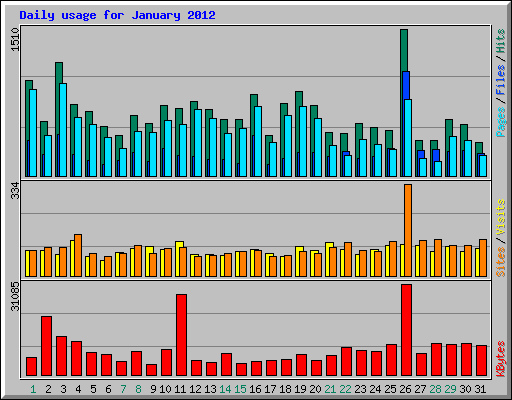Screen dimensions: 512x400
Task: Click the yellow "Visits" legend label
Action: [x=500, y=217]
